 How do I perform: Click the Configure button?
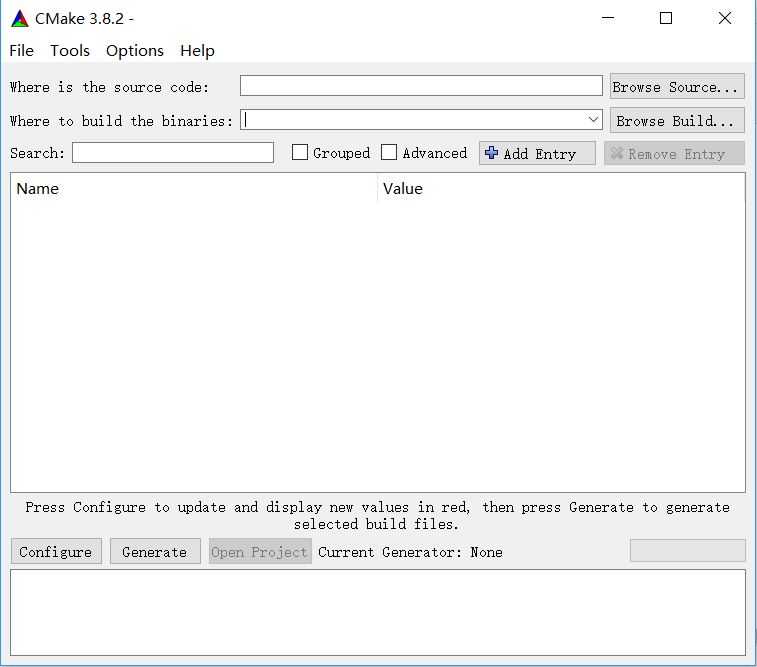tap(56, 552)
